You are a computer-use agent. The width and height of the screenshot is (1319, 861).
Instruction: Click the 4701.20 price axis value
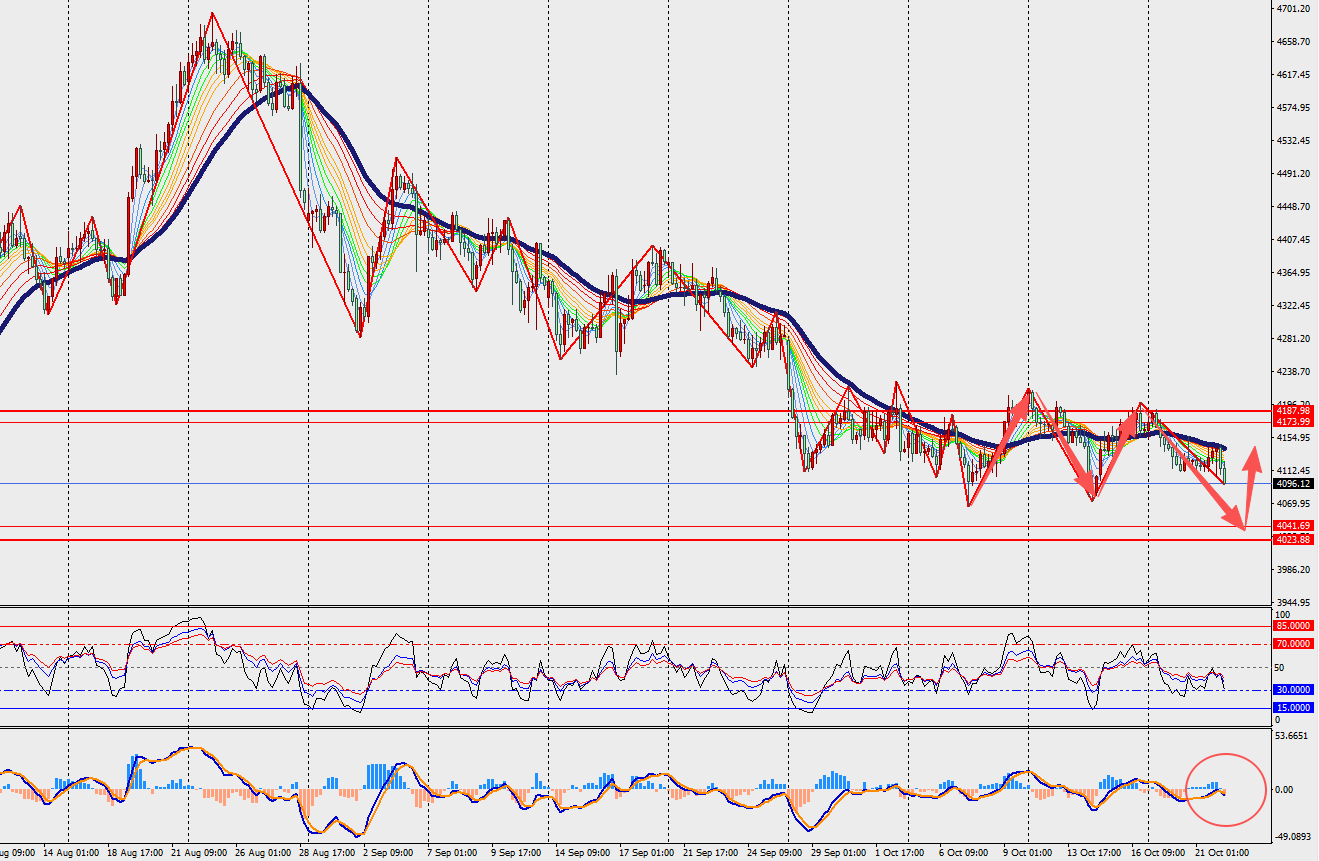tap(1293, 9)
